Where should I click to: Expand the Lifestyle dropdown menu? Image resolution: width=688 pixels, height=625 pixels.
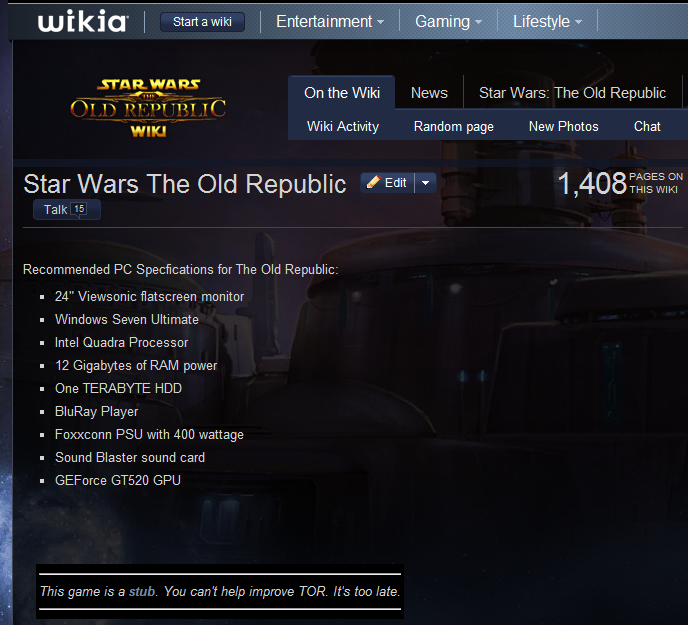tap(547, 22)
